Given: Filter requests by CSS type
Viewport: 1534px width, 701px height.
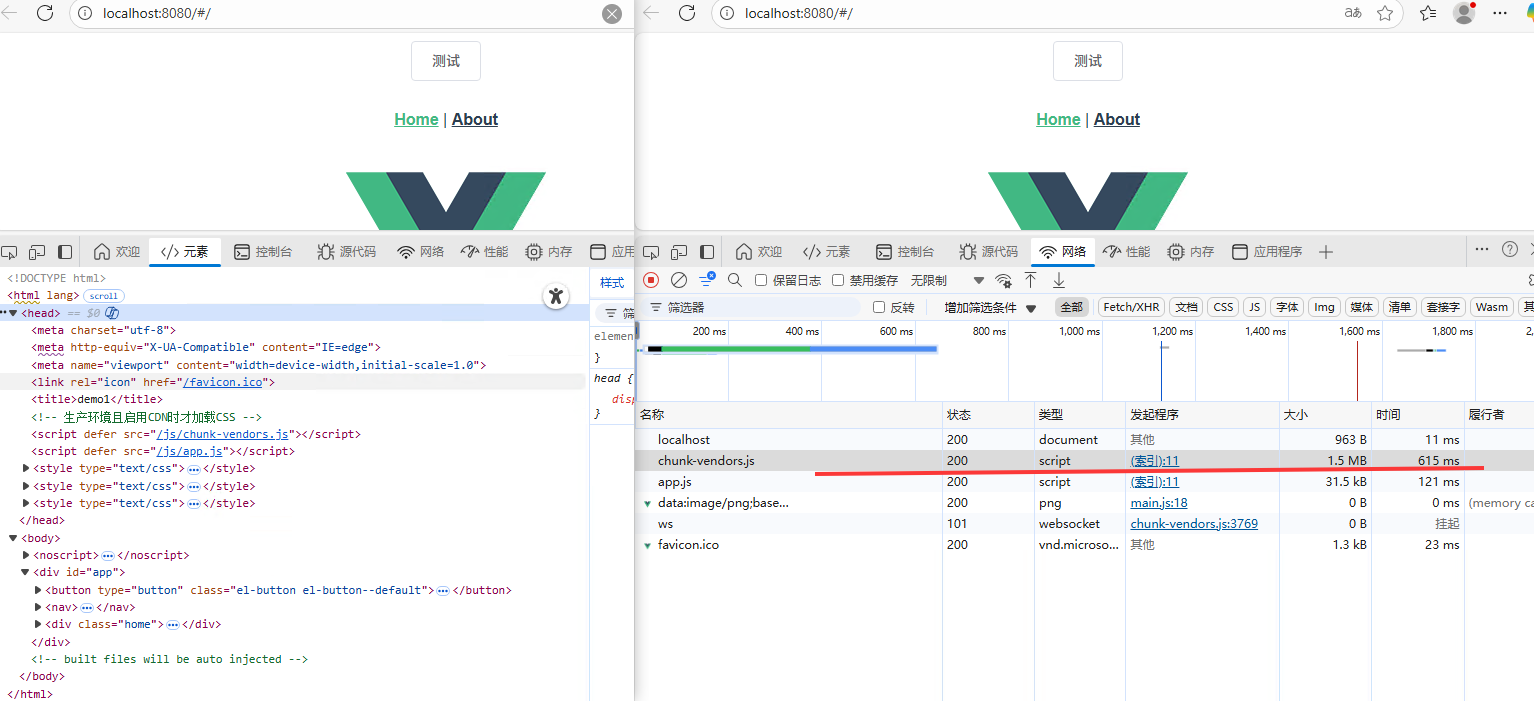Looking at the screenshot, I should (x=1223, y=307).
